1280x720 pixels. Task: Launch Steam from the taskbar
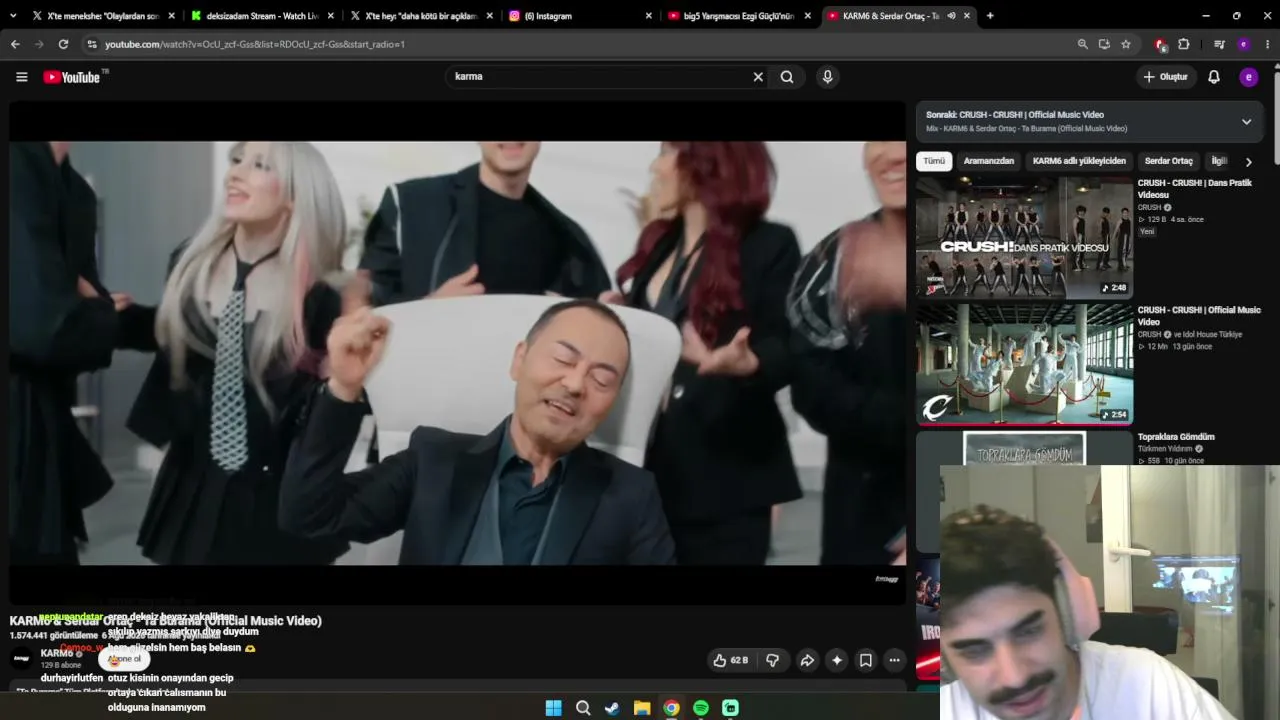612,708
